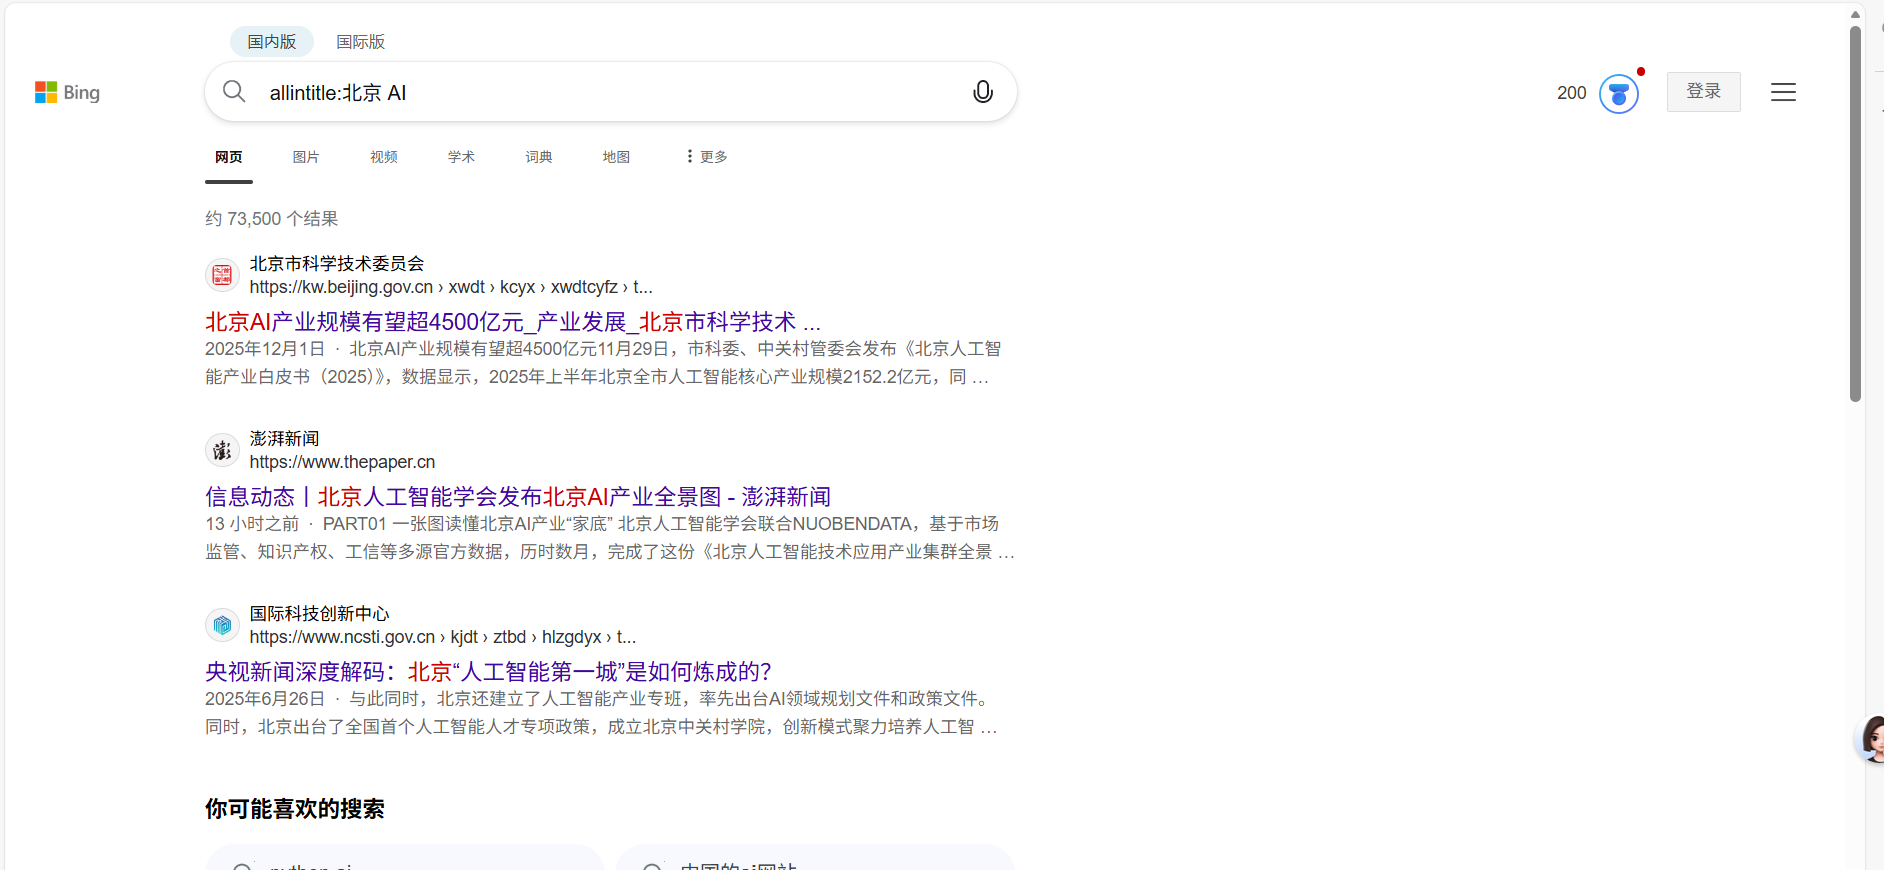Select the 地图 tab
Screen dimensions: 1884x870
tap(616, 156)
